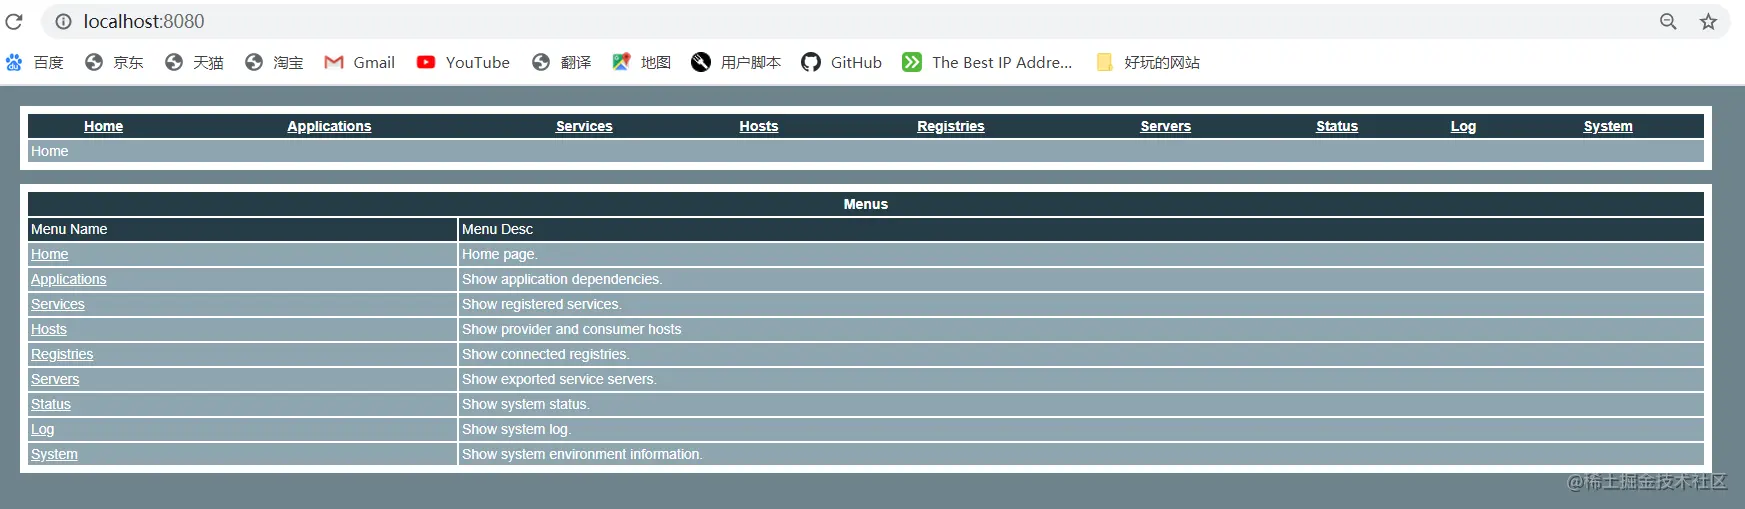Viewport: 1745px width, 509px height.
Task: Open the 淘宝 bookmark
Action: pos(274,62)
